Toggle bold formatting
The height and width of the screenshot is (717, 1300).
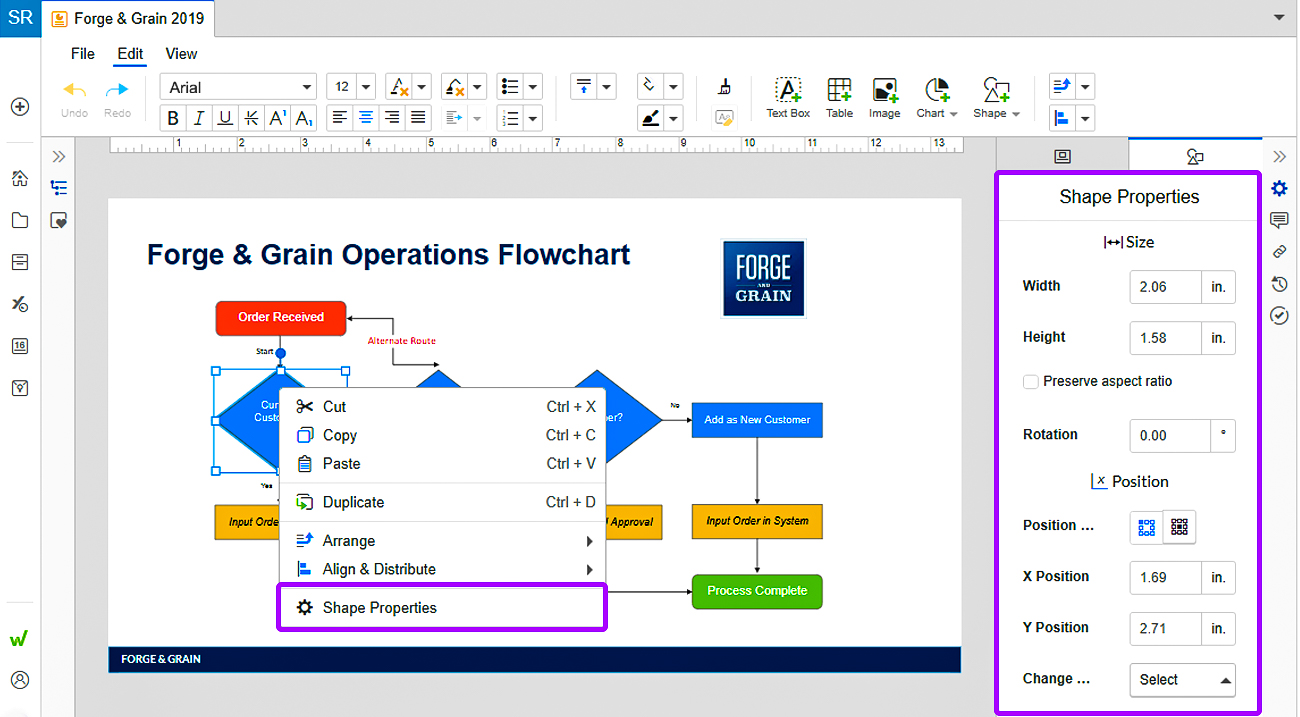click(173, 118)
